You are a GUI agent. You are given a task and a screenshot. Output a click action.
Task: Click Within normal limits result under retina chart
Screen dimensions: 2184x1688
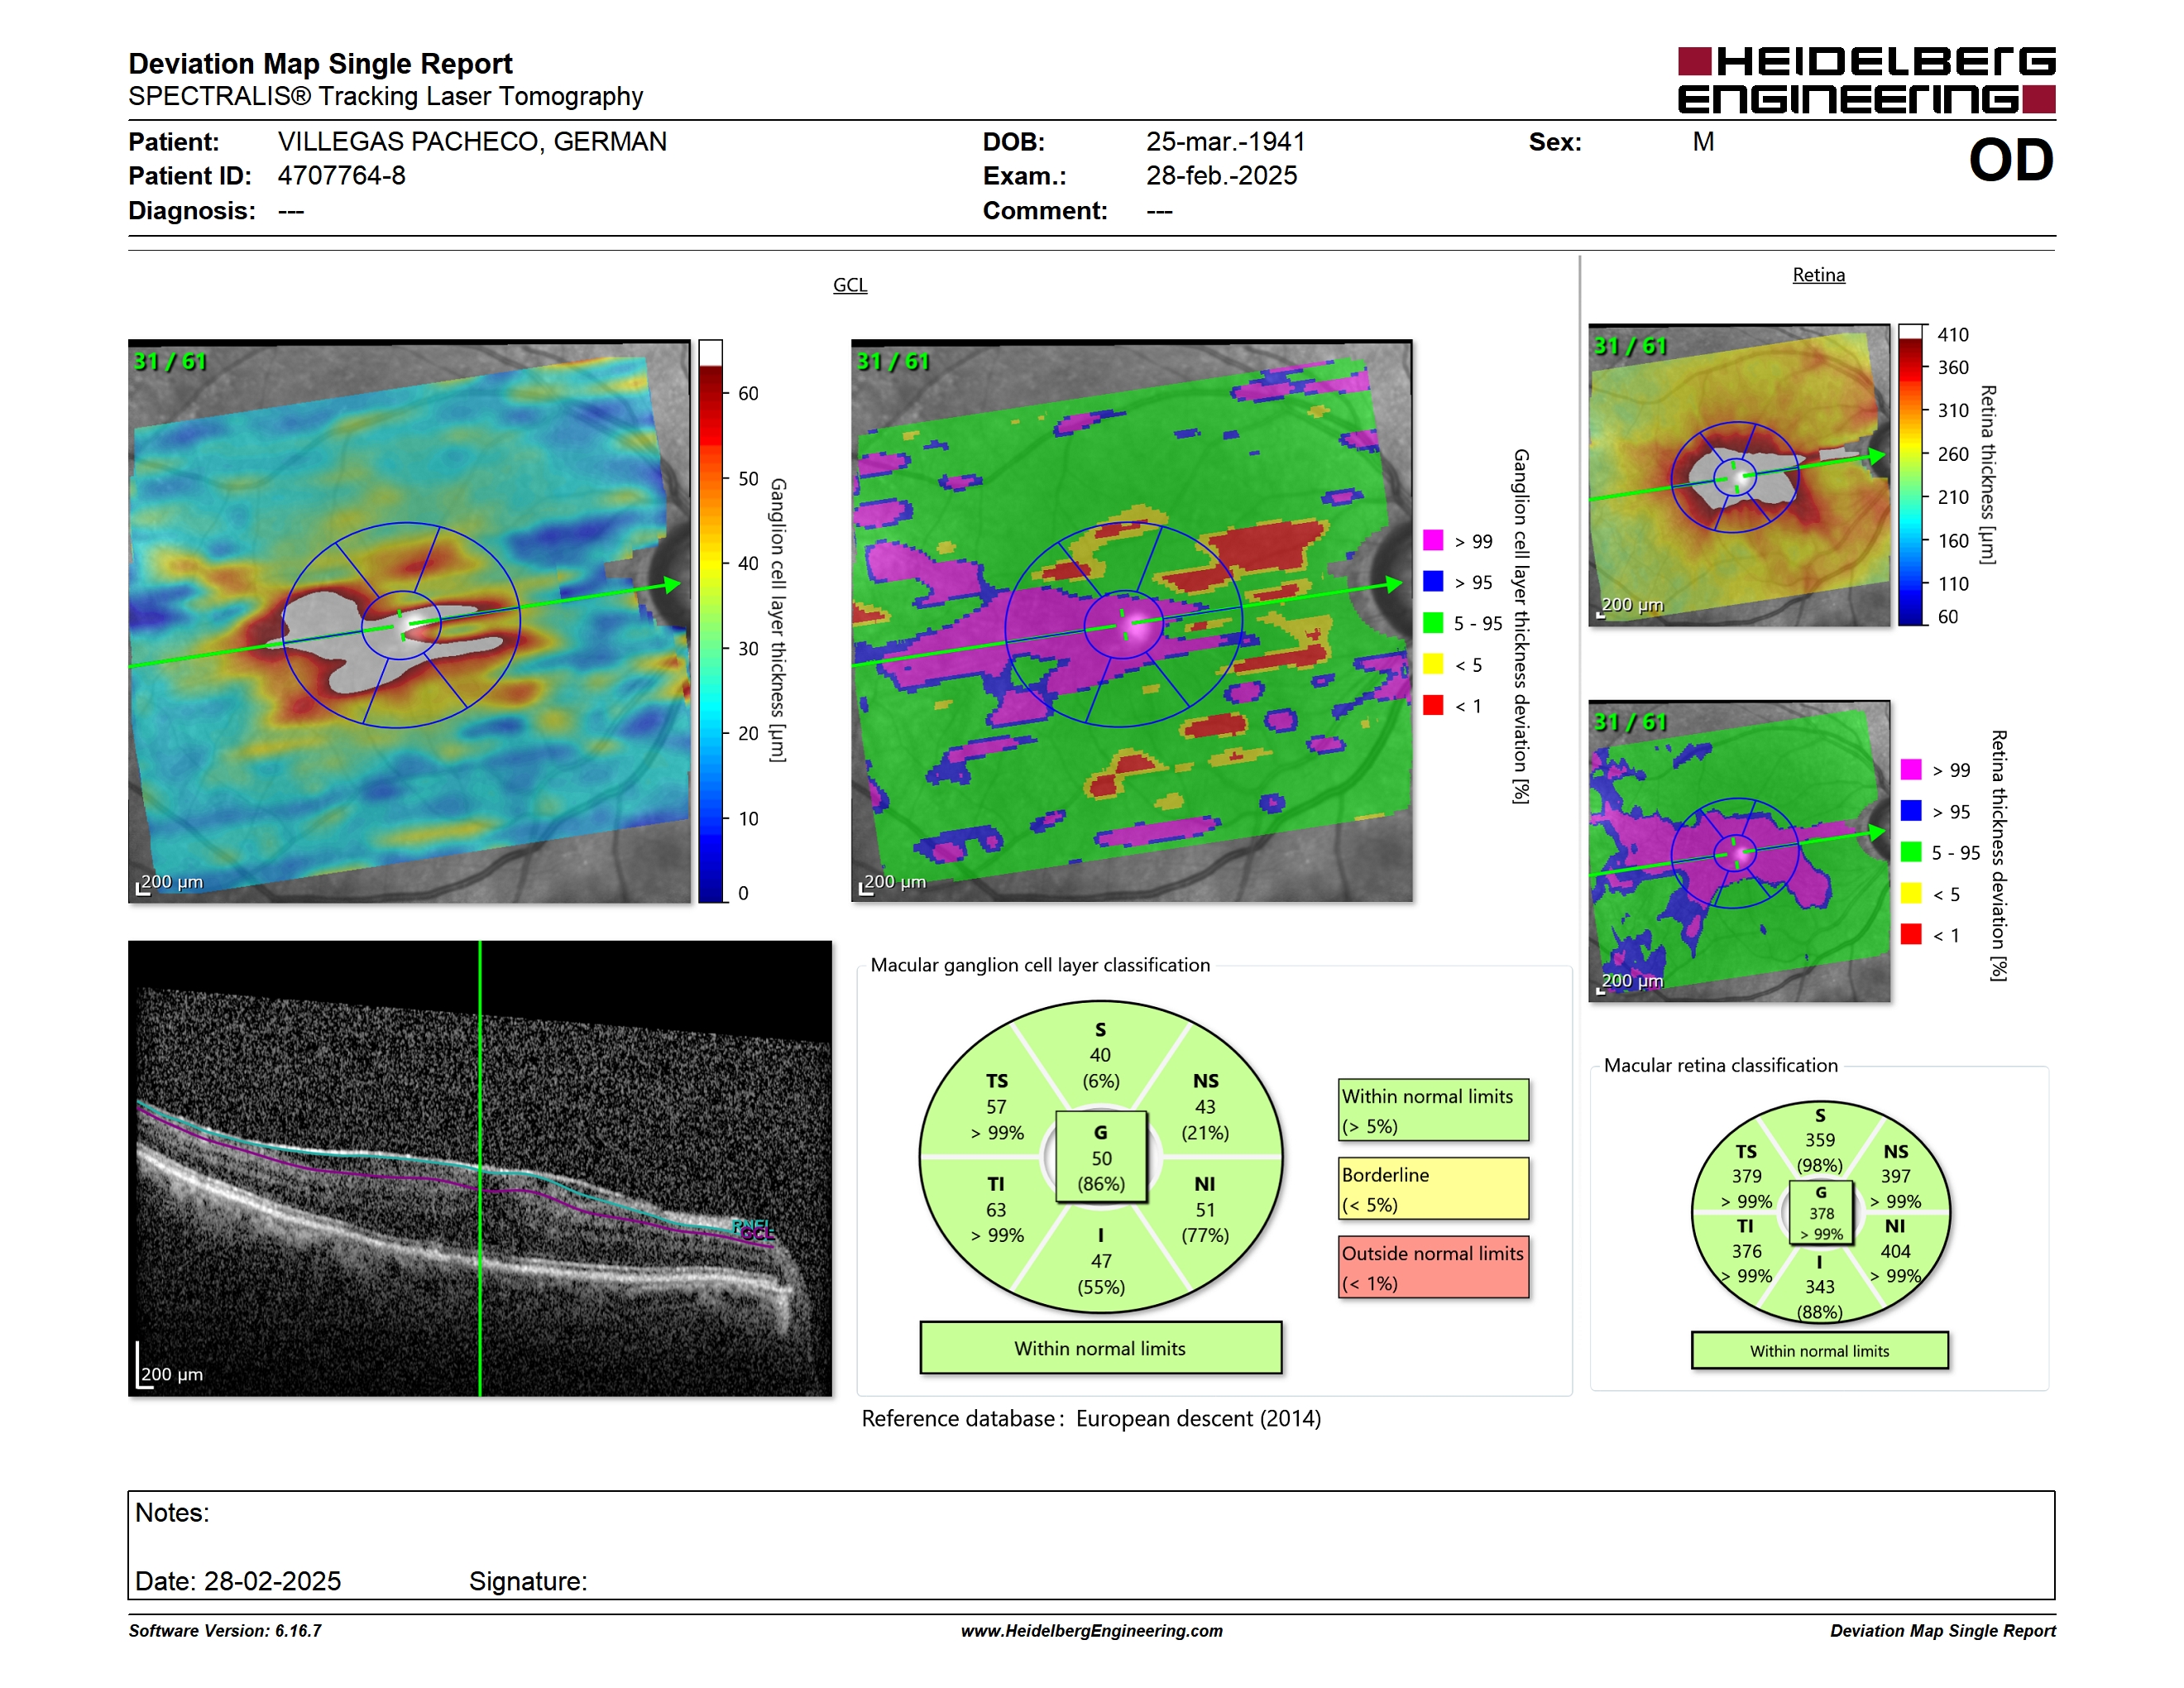(x=1819, y=1350)
